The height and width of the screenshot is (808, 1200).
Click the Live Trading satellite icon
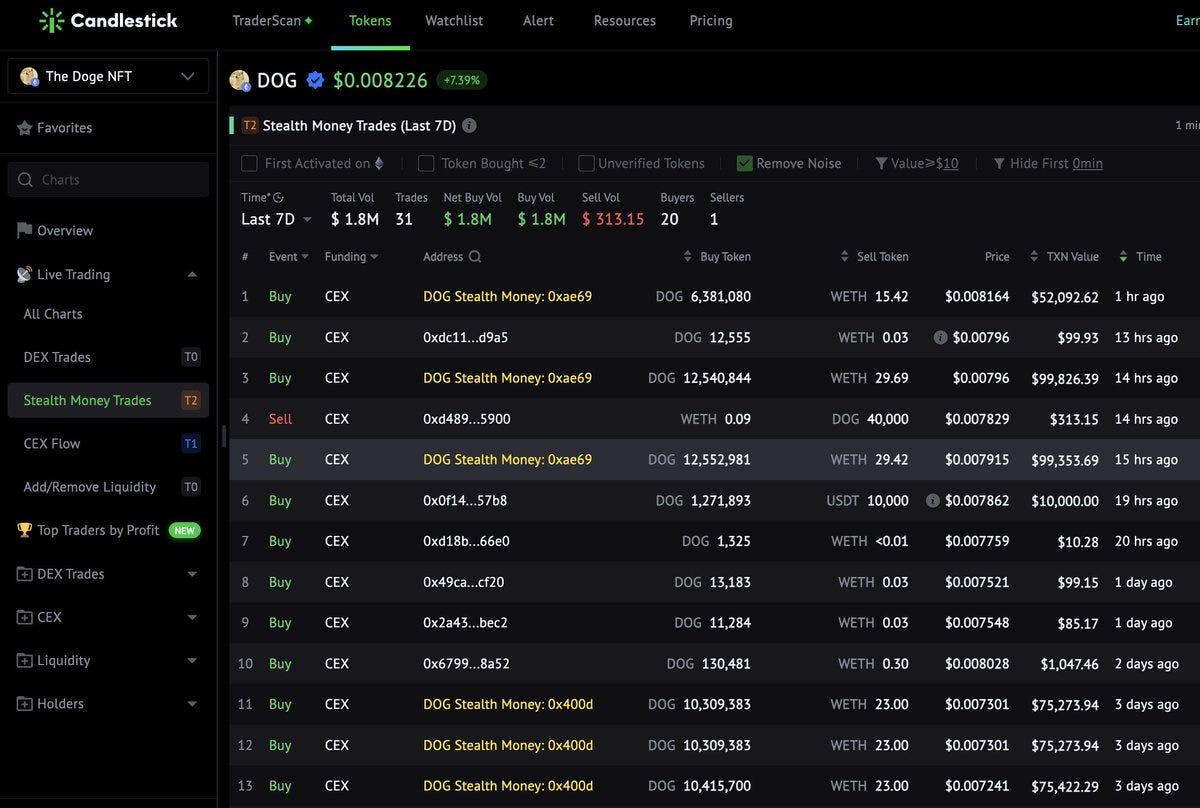(25, 274)
